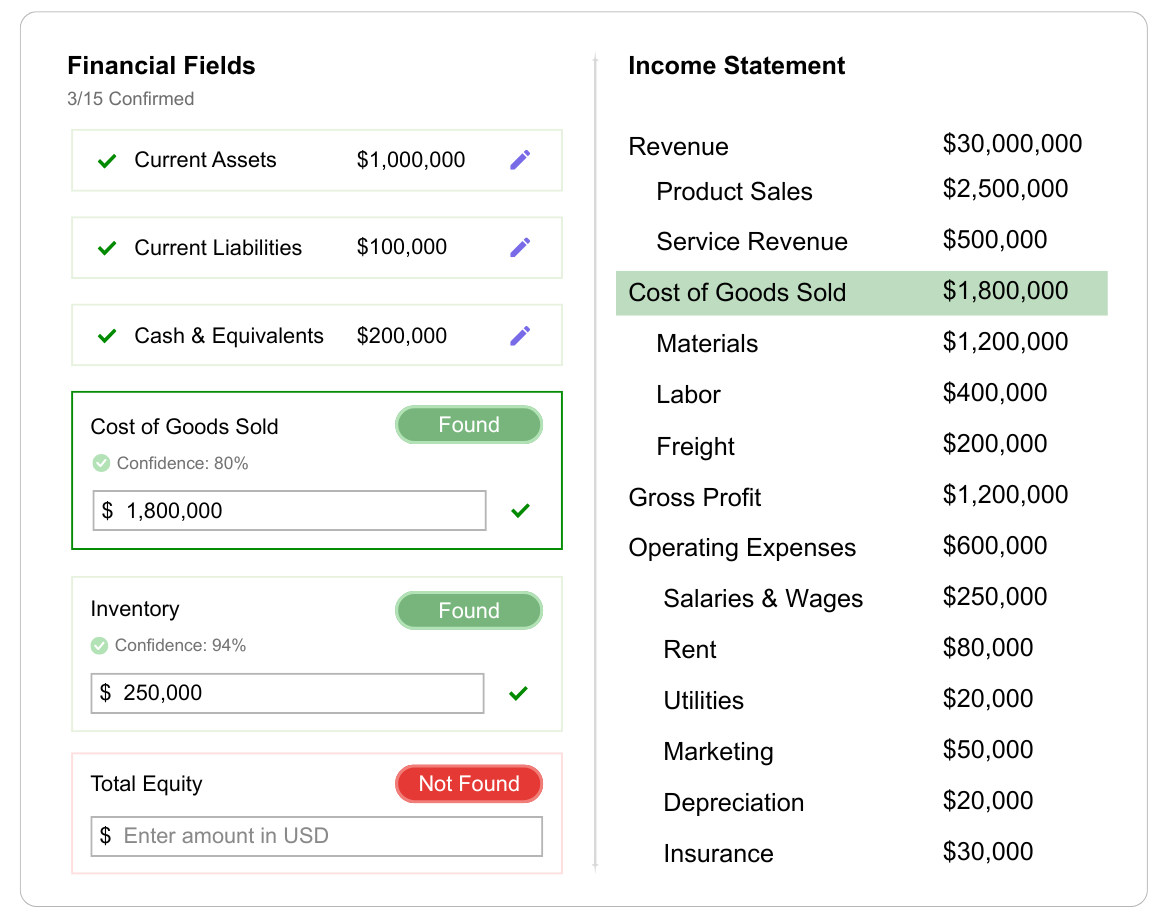Select the Gross Profit line in Income Statement

[x=695, y=497]
